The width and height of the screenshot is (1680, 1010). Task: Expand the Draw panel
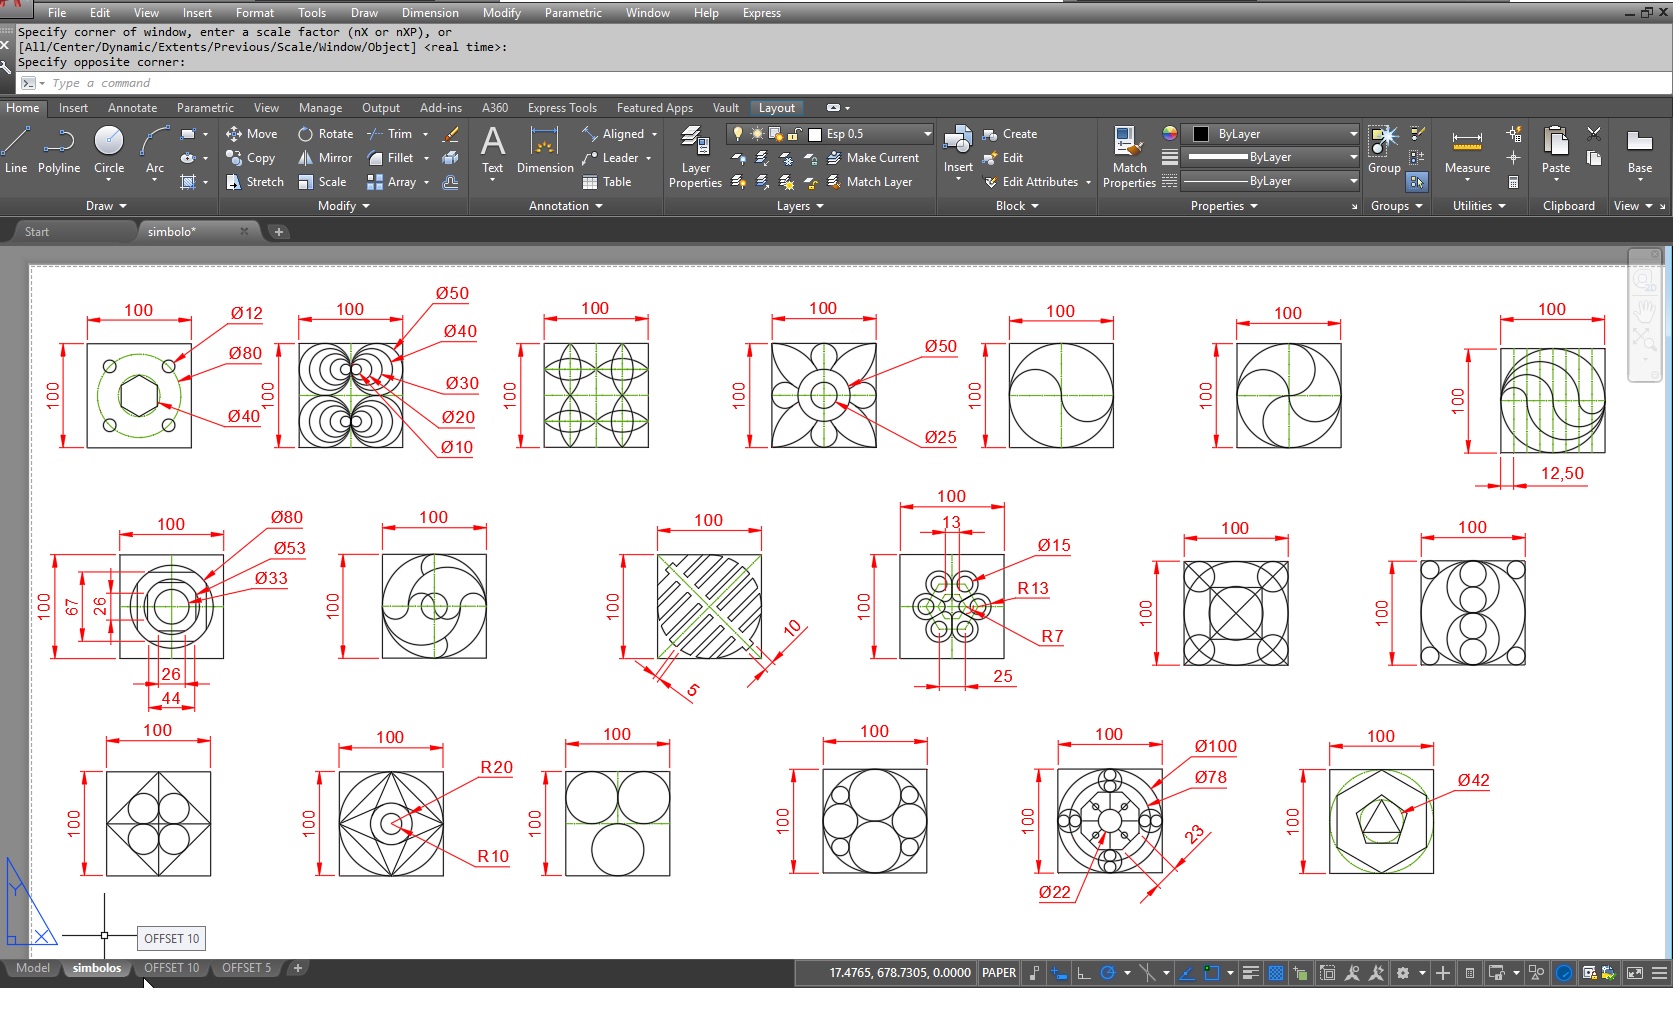107,206
